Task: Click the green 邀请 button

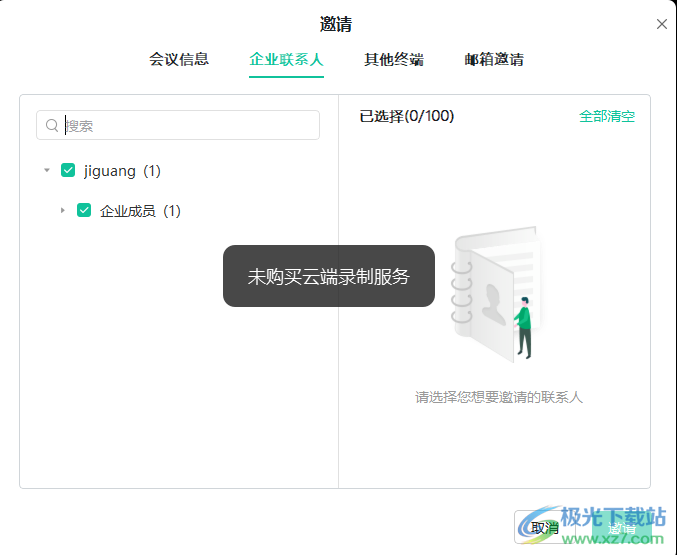Action: [621, 527]
